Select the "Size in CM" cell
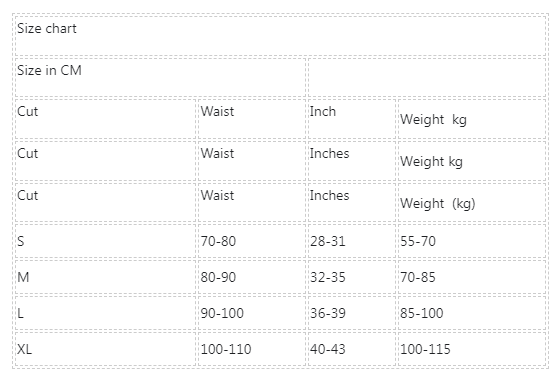560x384 pixels. [160, 77]
